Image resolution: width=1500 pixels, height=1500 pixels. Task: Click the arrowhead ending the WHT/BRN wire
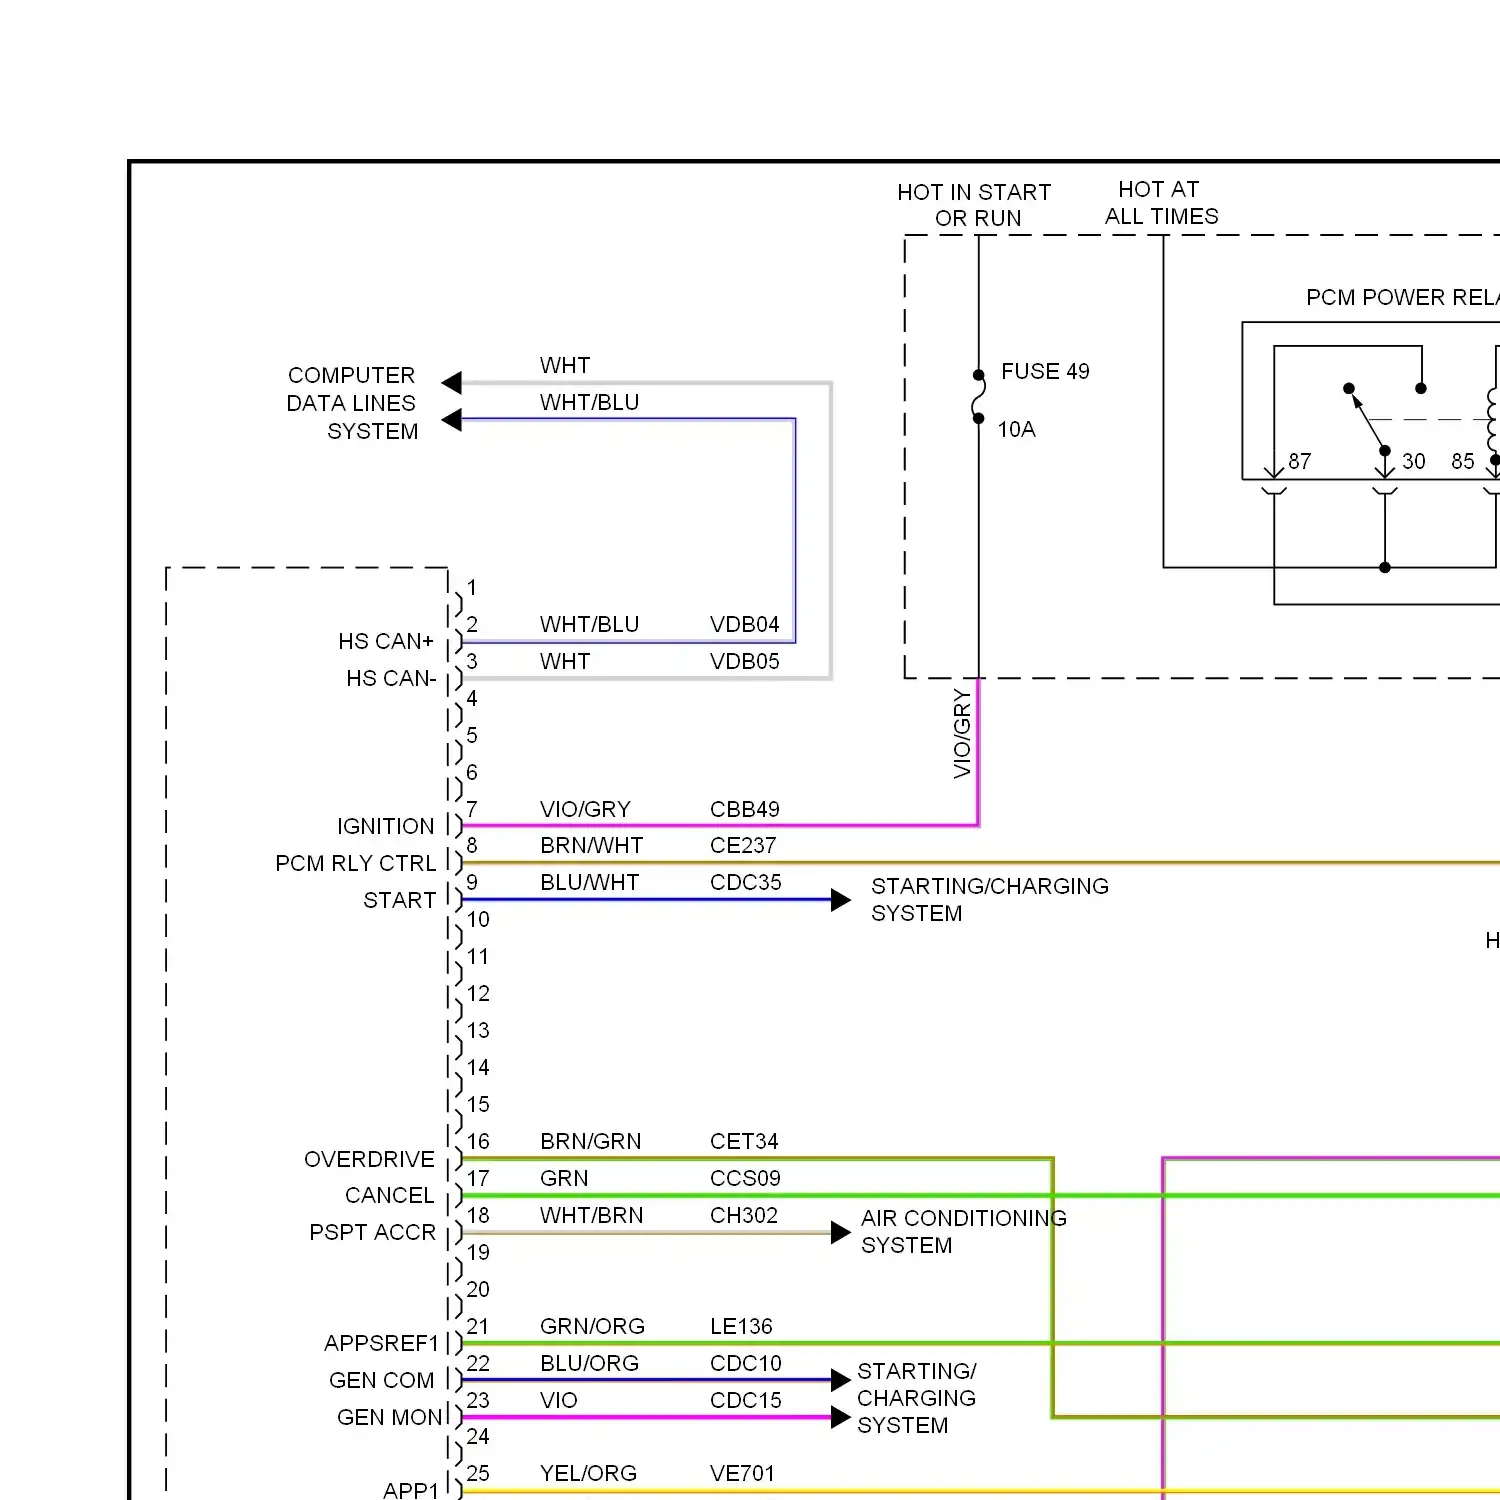pyautogui.click(x=841, y=1233)
